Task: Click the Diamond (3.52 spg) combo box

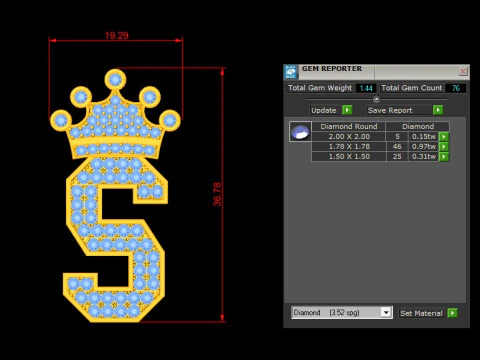Action: pyautogui.click(x=342, y=313)
